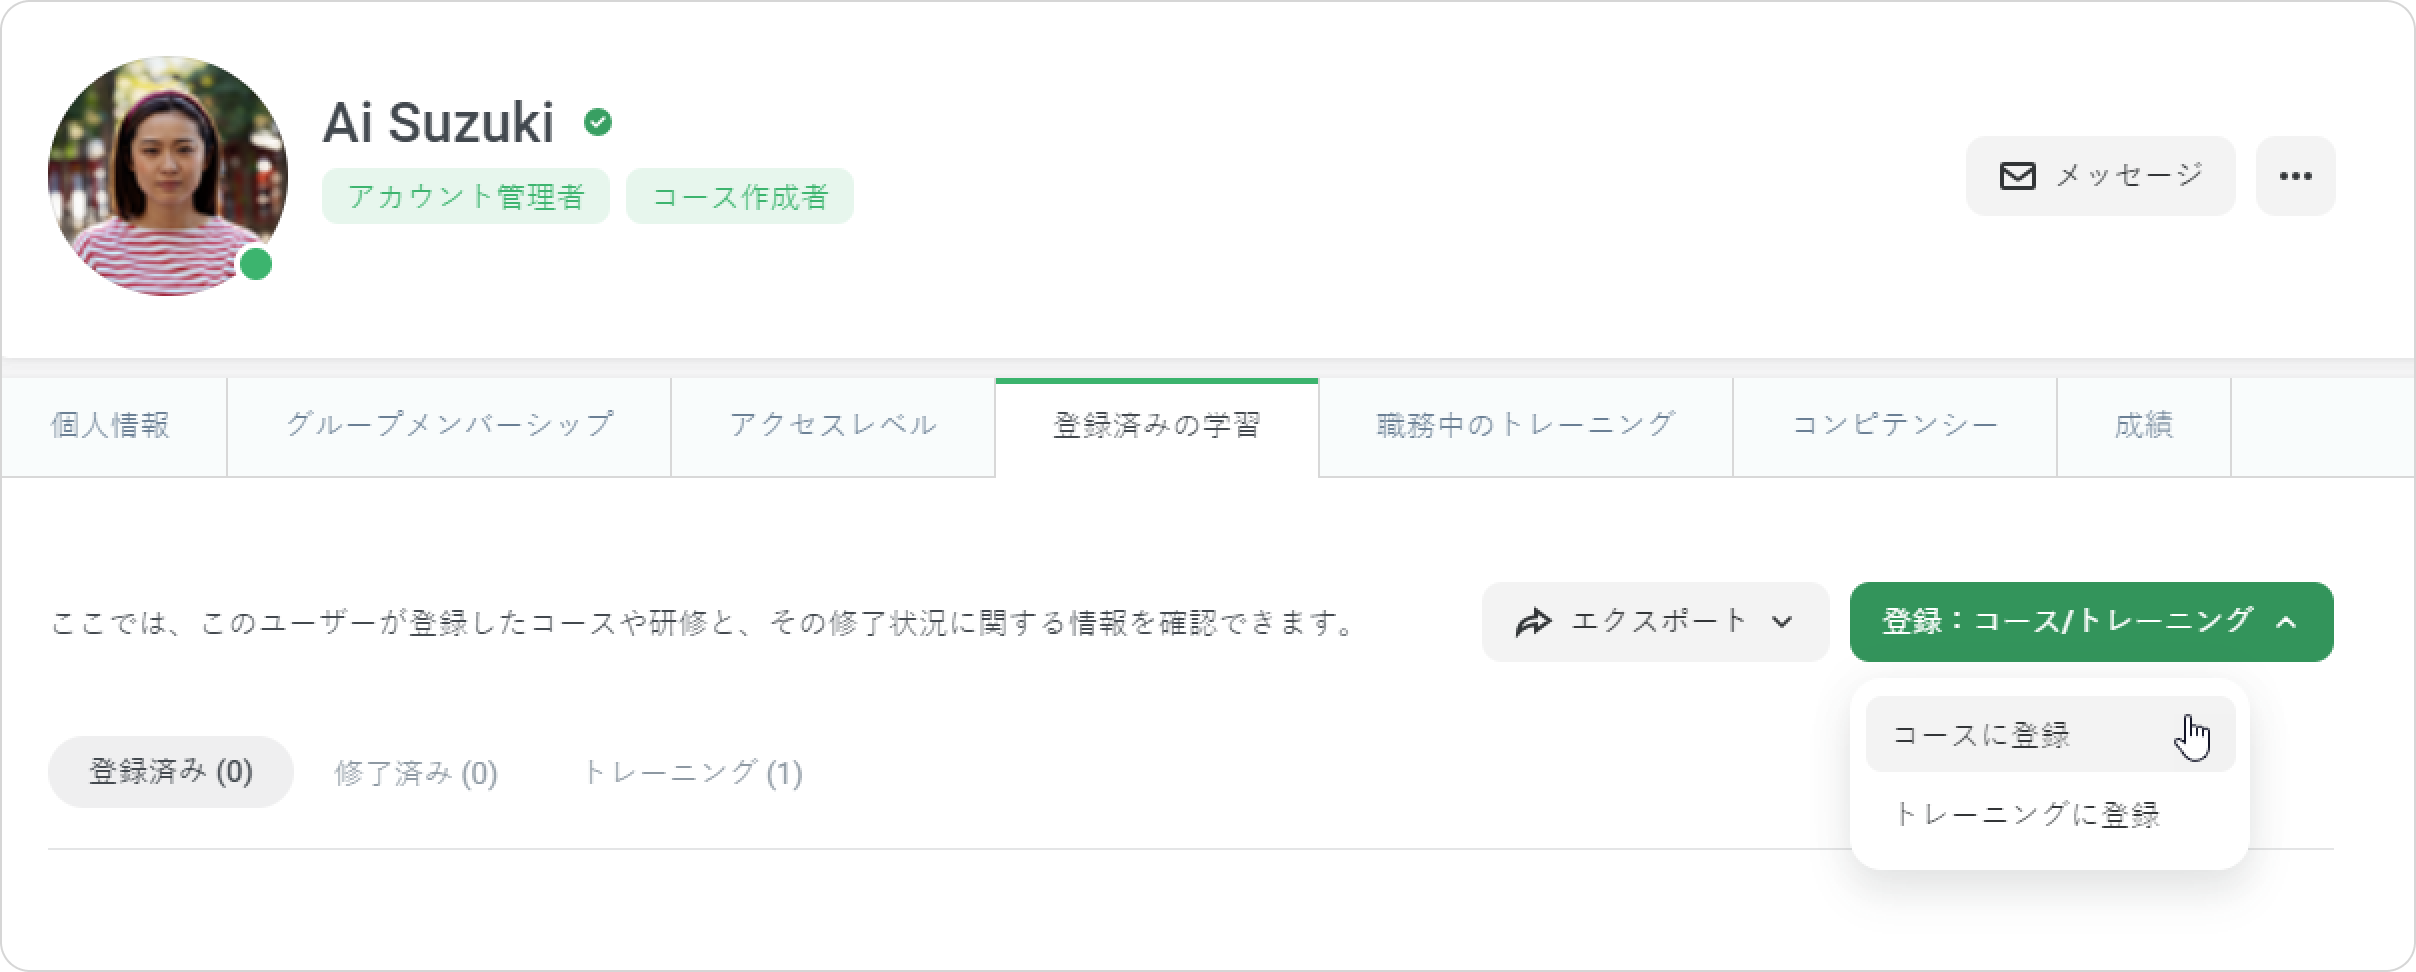Click the envelope icon in メッセージ button
Image resolution: width=2416 pixels, height=972 pixels.
[x=2017, y=176]
